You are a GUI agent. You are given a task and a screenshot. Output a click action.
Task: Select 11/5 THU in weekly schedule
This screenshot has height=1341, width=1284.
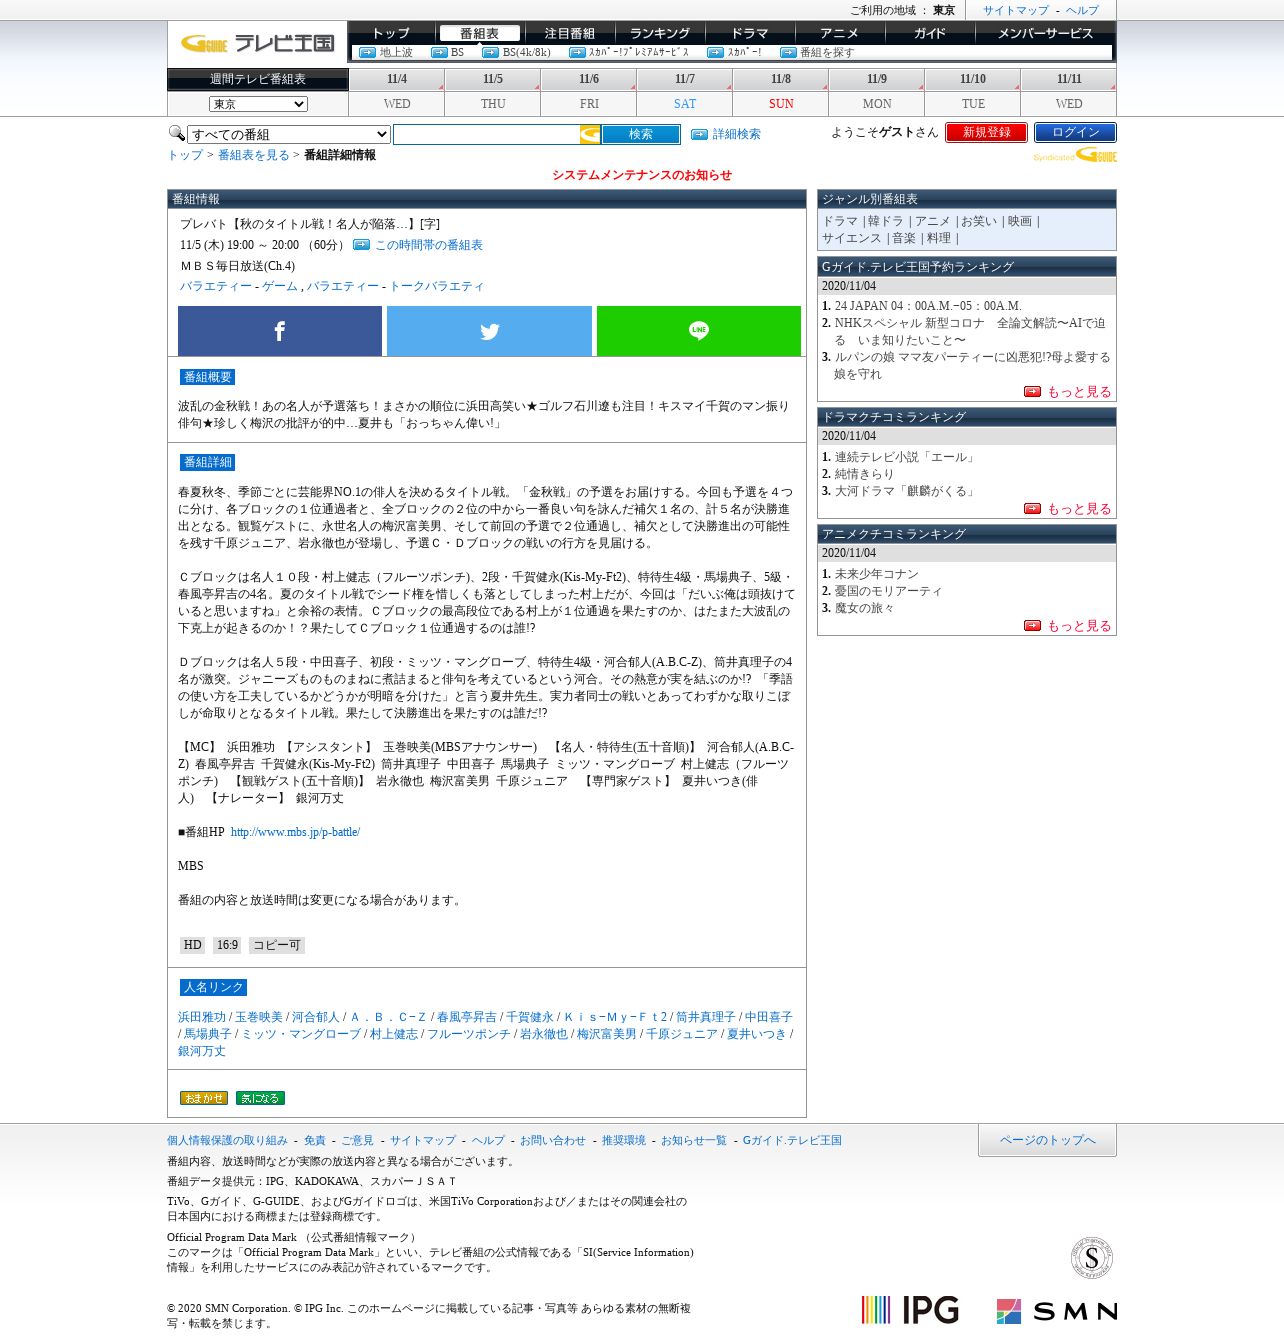[x=493, y=91]
